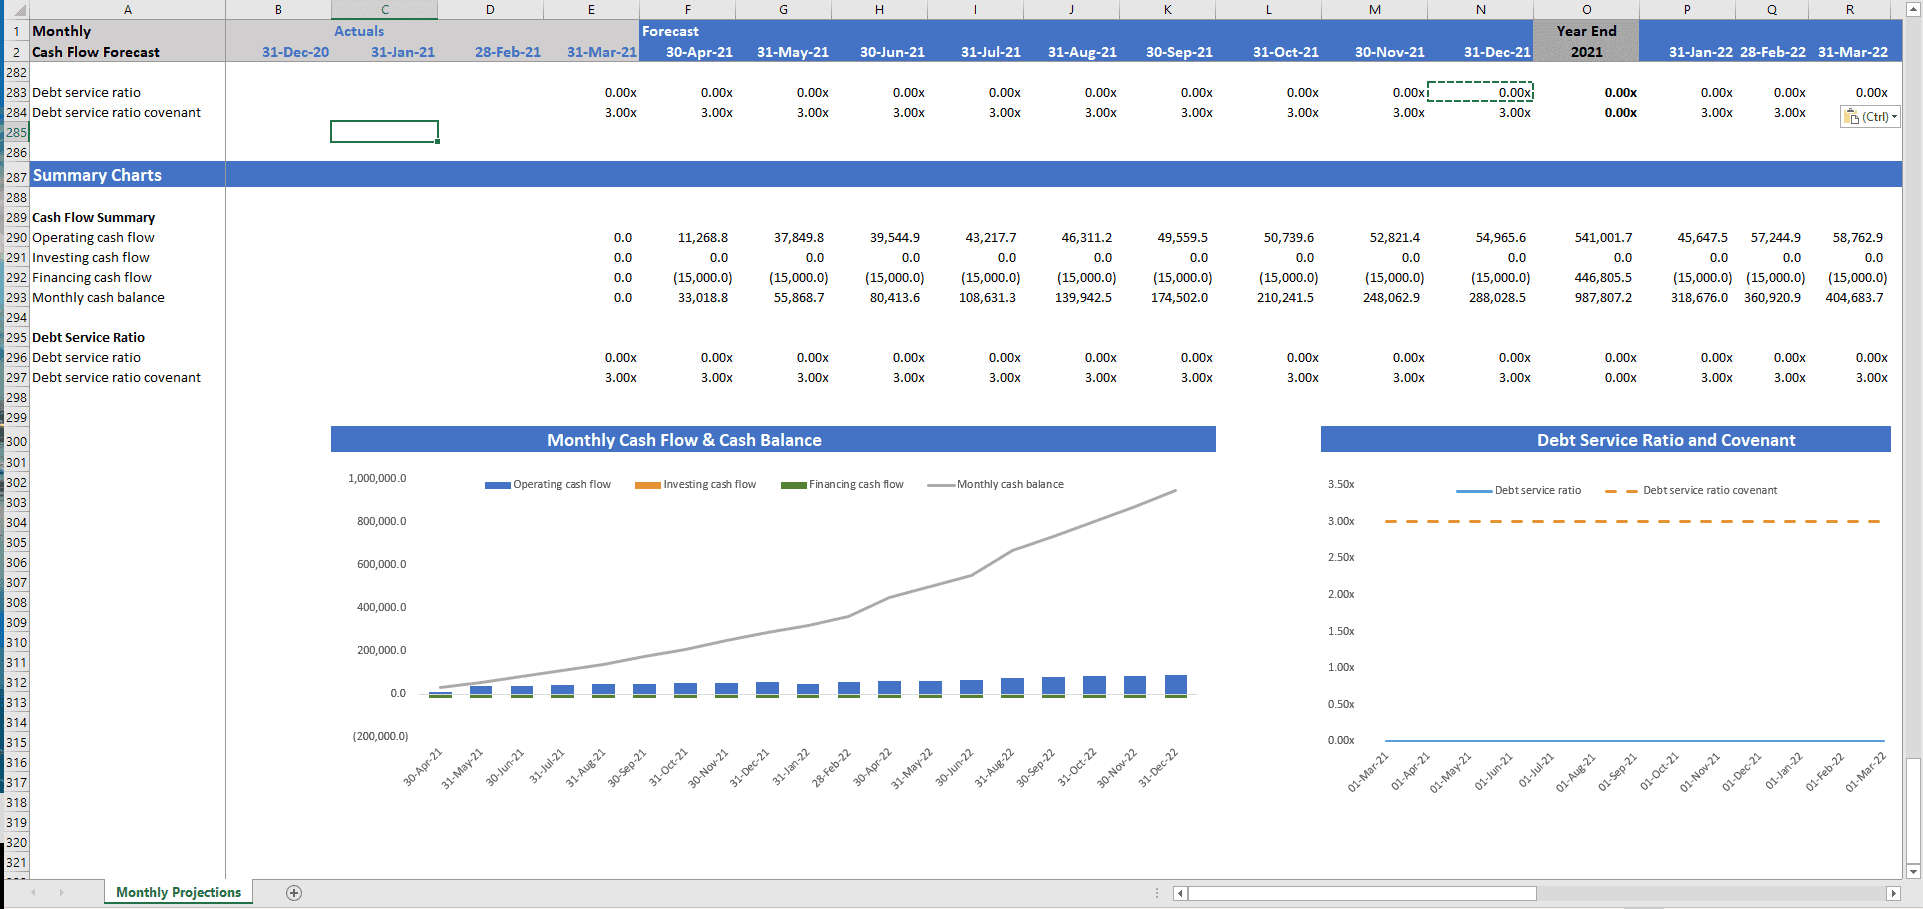Click the copied cell with dashed border
The image size is (1923, 909).
pos(1480,92)
